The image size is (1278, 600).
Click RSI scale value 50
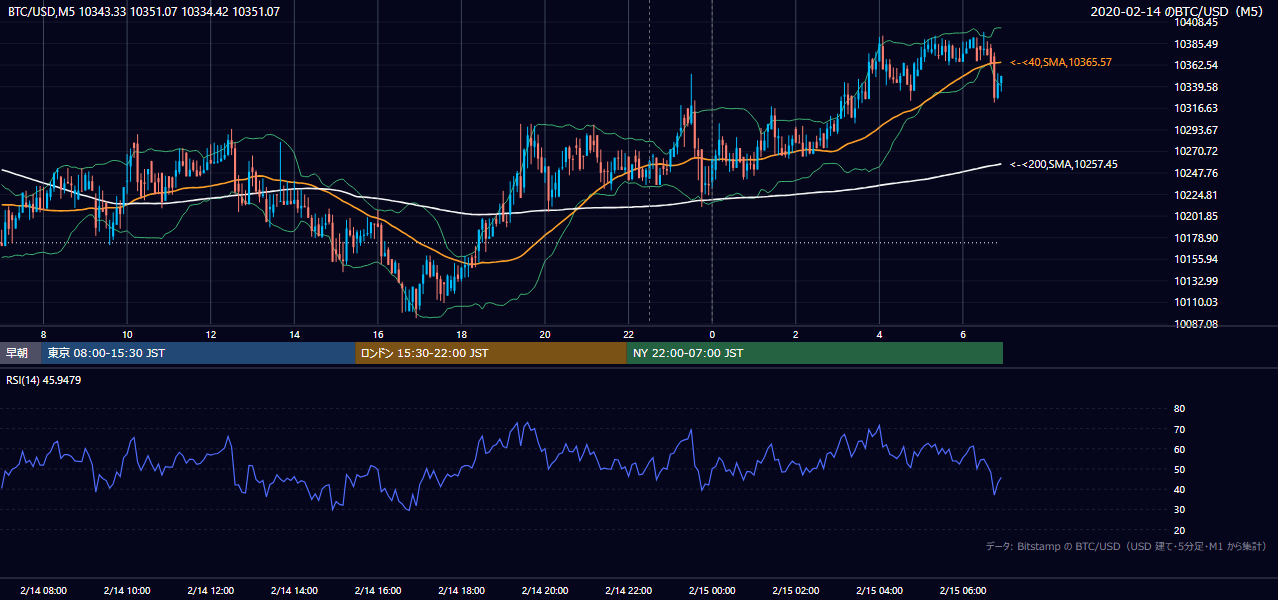click(1179, 469)
